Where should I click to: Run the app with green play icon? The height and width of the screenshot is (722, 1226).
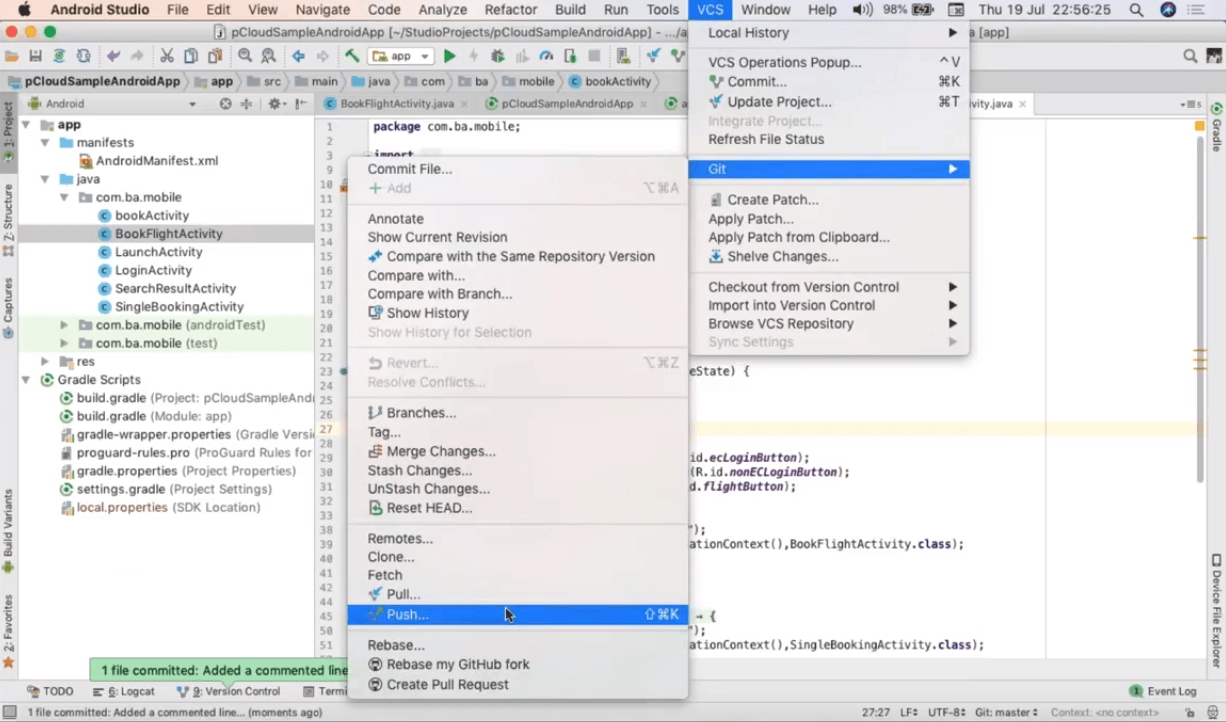[450, 56]
